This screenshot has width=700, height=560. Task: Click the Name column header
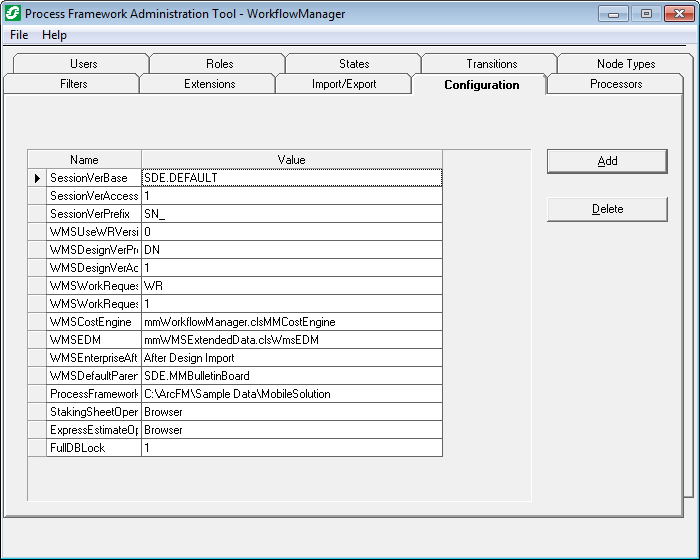(x=85, y=160)
